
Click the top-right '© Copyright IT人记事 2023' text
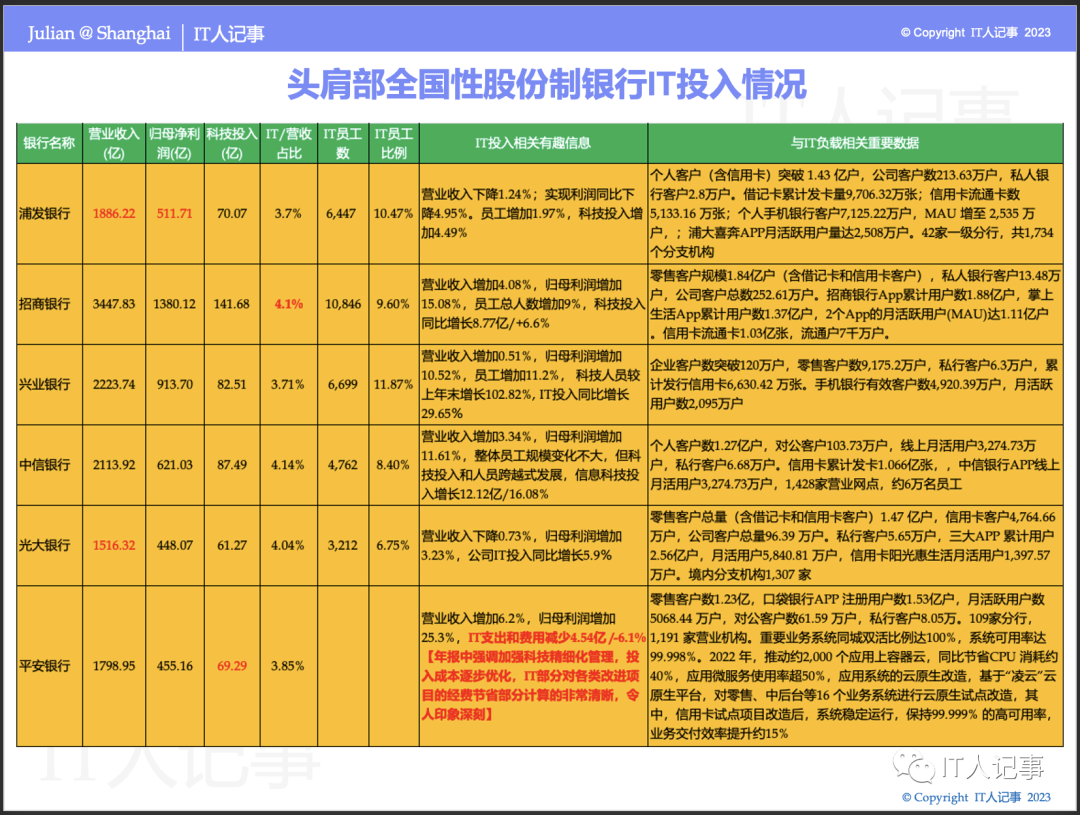975,32
